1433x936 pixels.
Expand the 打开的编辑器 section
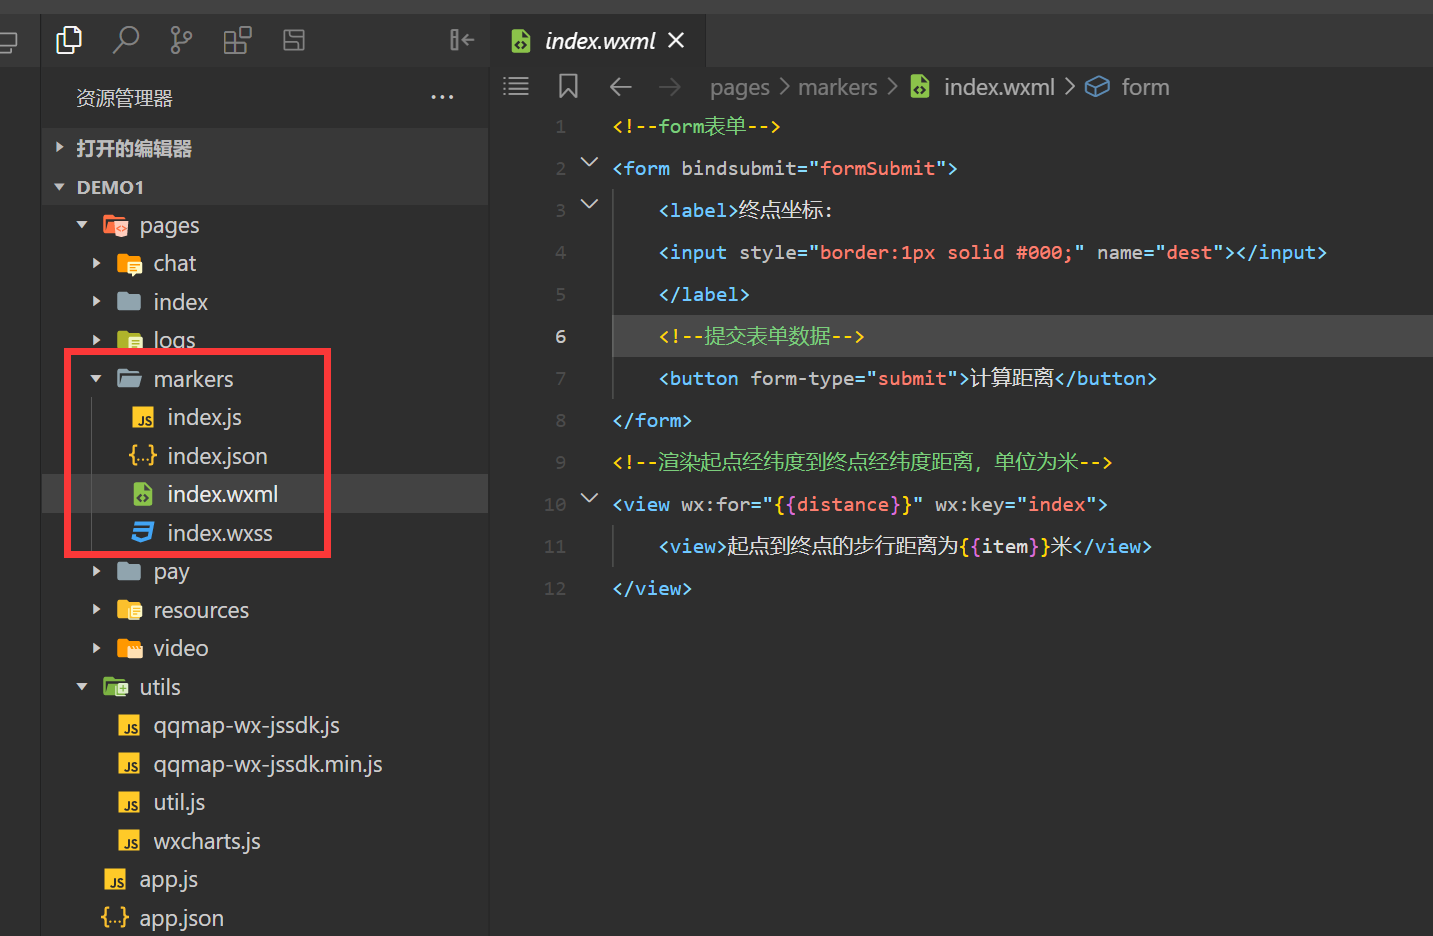(265, 148)
